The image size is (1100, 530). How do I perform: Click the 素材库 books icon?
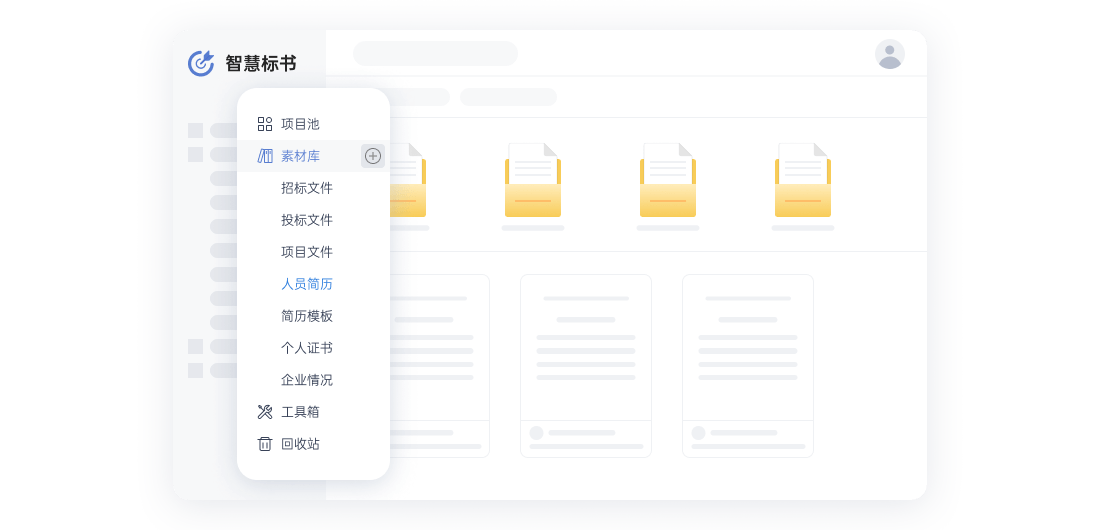tap(264, 156)
